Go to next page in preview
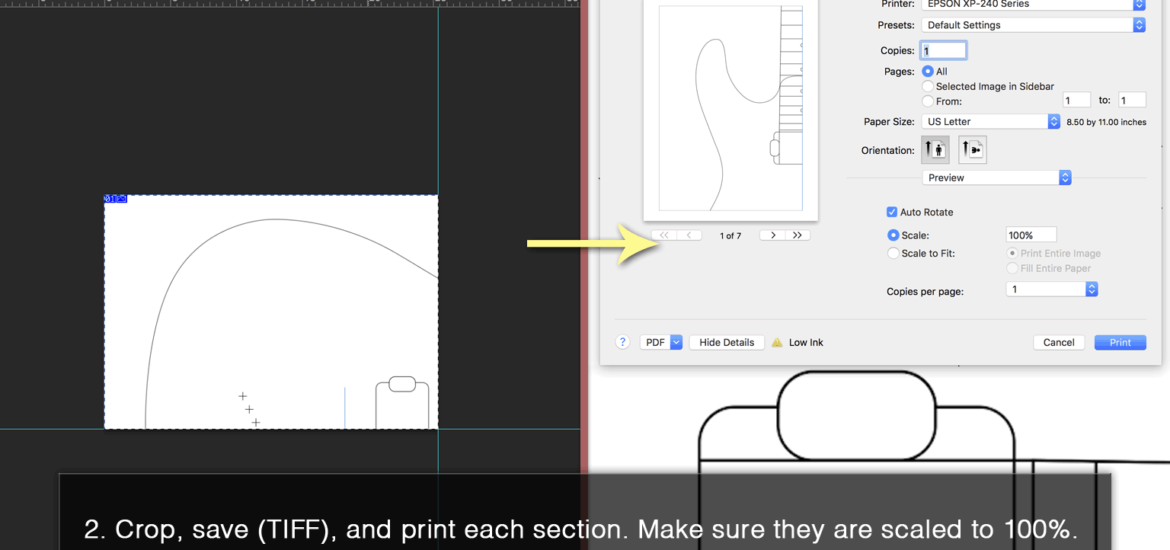 [x=773, y=235]
